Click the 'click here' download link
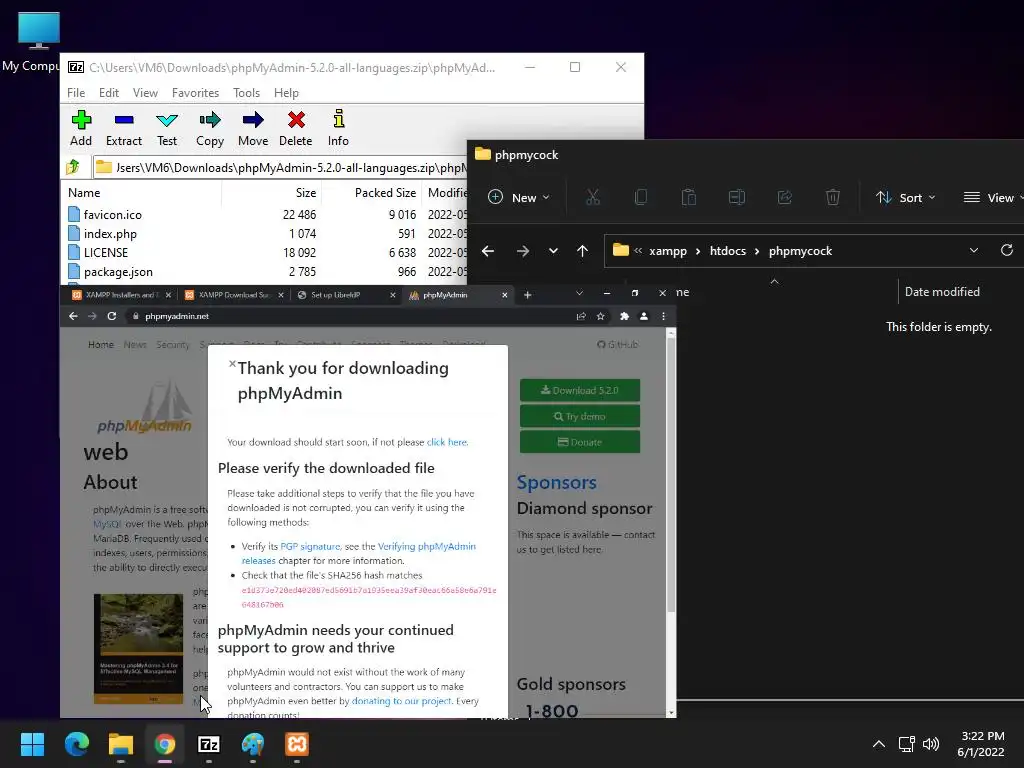Screen dimensions: 1024x768 tap(447, 442)
